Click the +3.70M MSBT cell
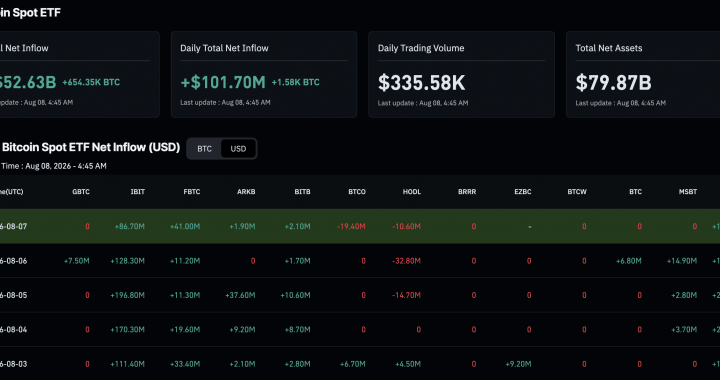This screenshot has height=380, width=720. (x=684, y=330)
